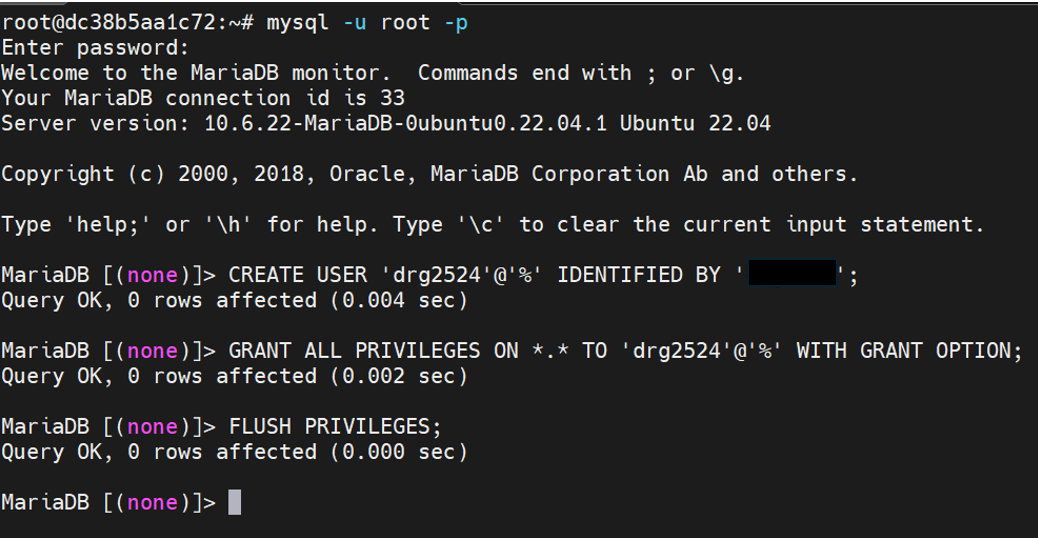
Task: Click the last empty 'MariaDB [(none)]>' prompt
Action: click(x=109, y=503)
